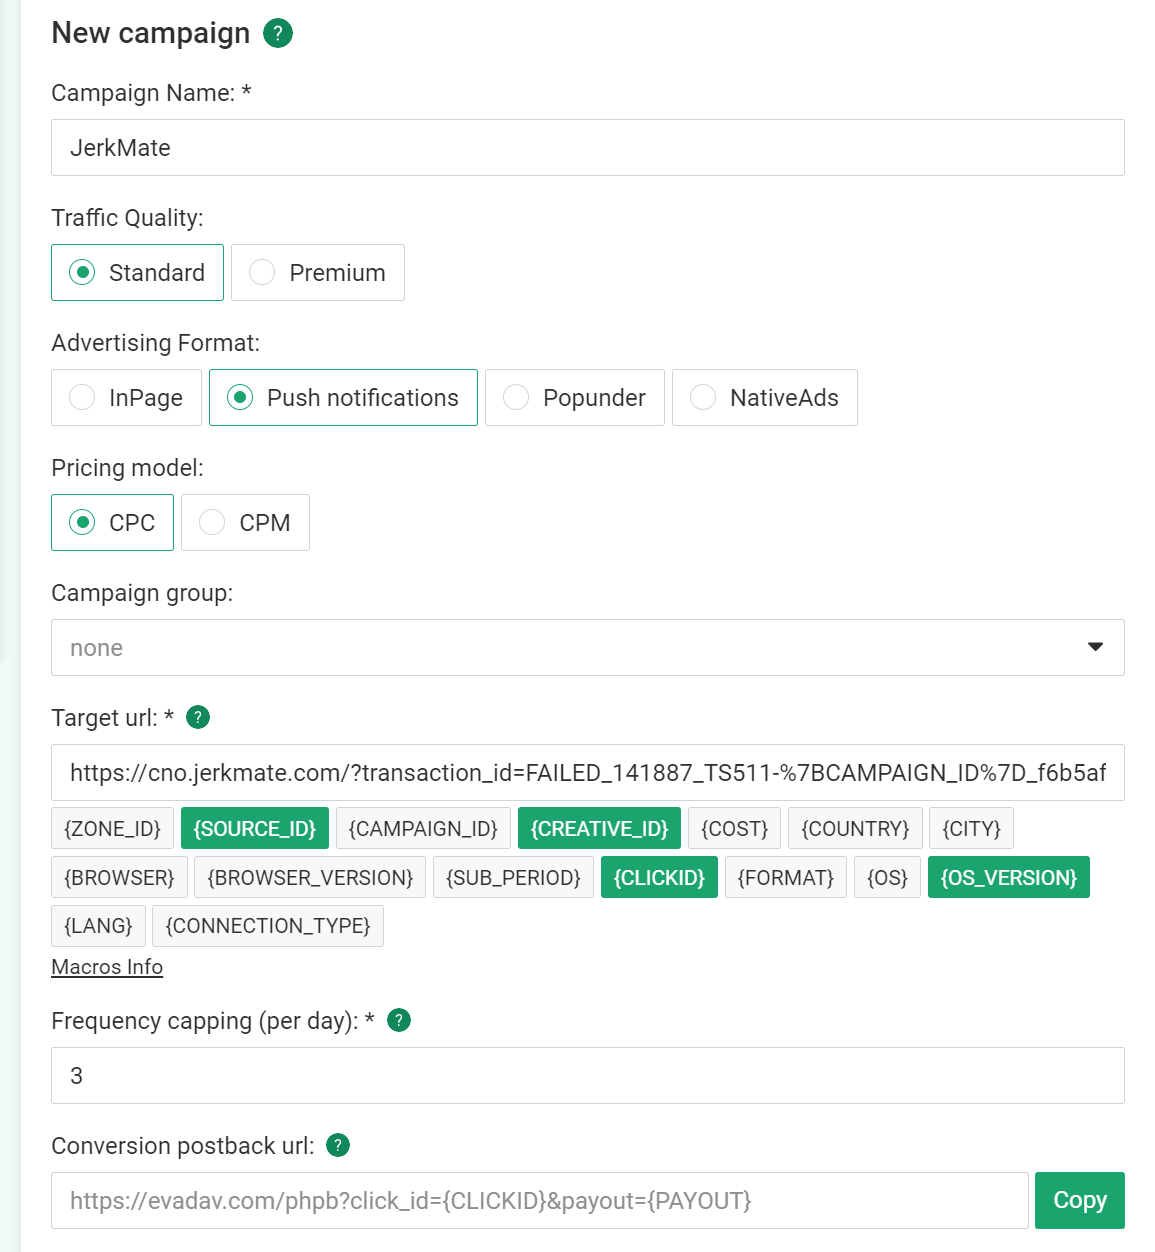This screenshot has height=1252, width=1155.
Task: Insert the {ZONE_ID} macro tag
Action: coord(112,828)
